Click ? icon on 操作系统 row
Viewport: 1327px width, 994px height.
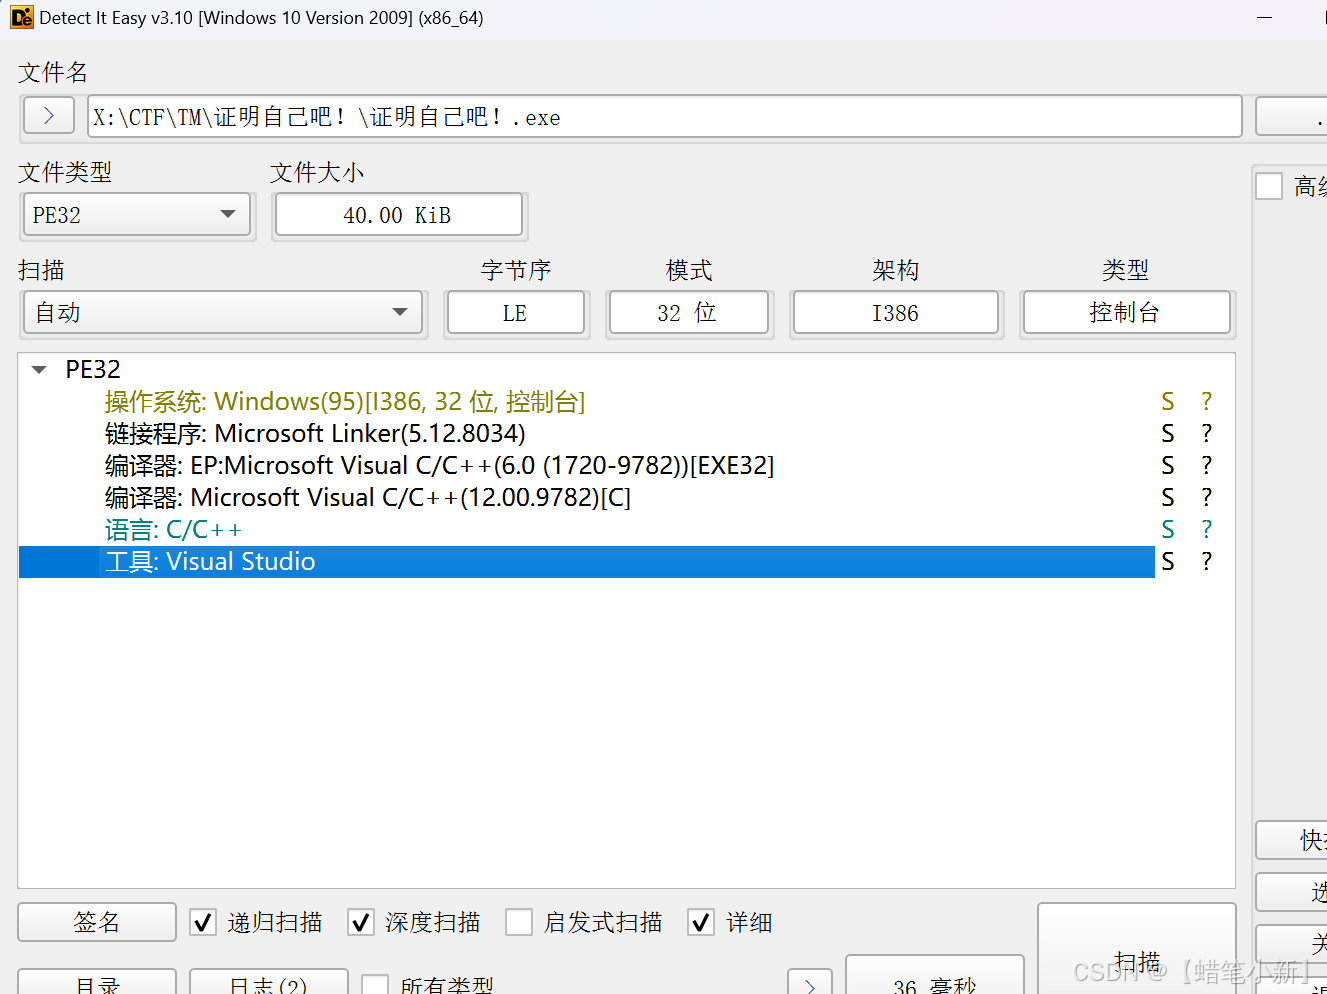point(1206,402)
